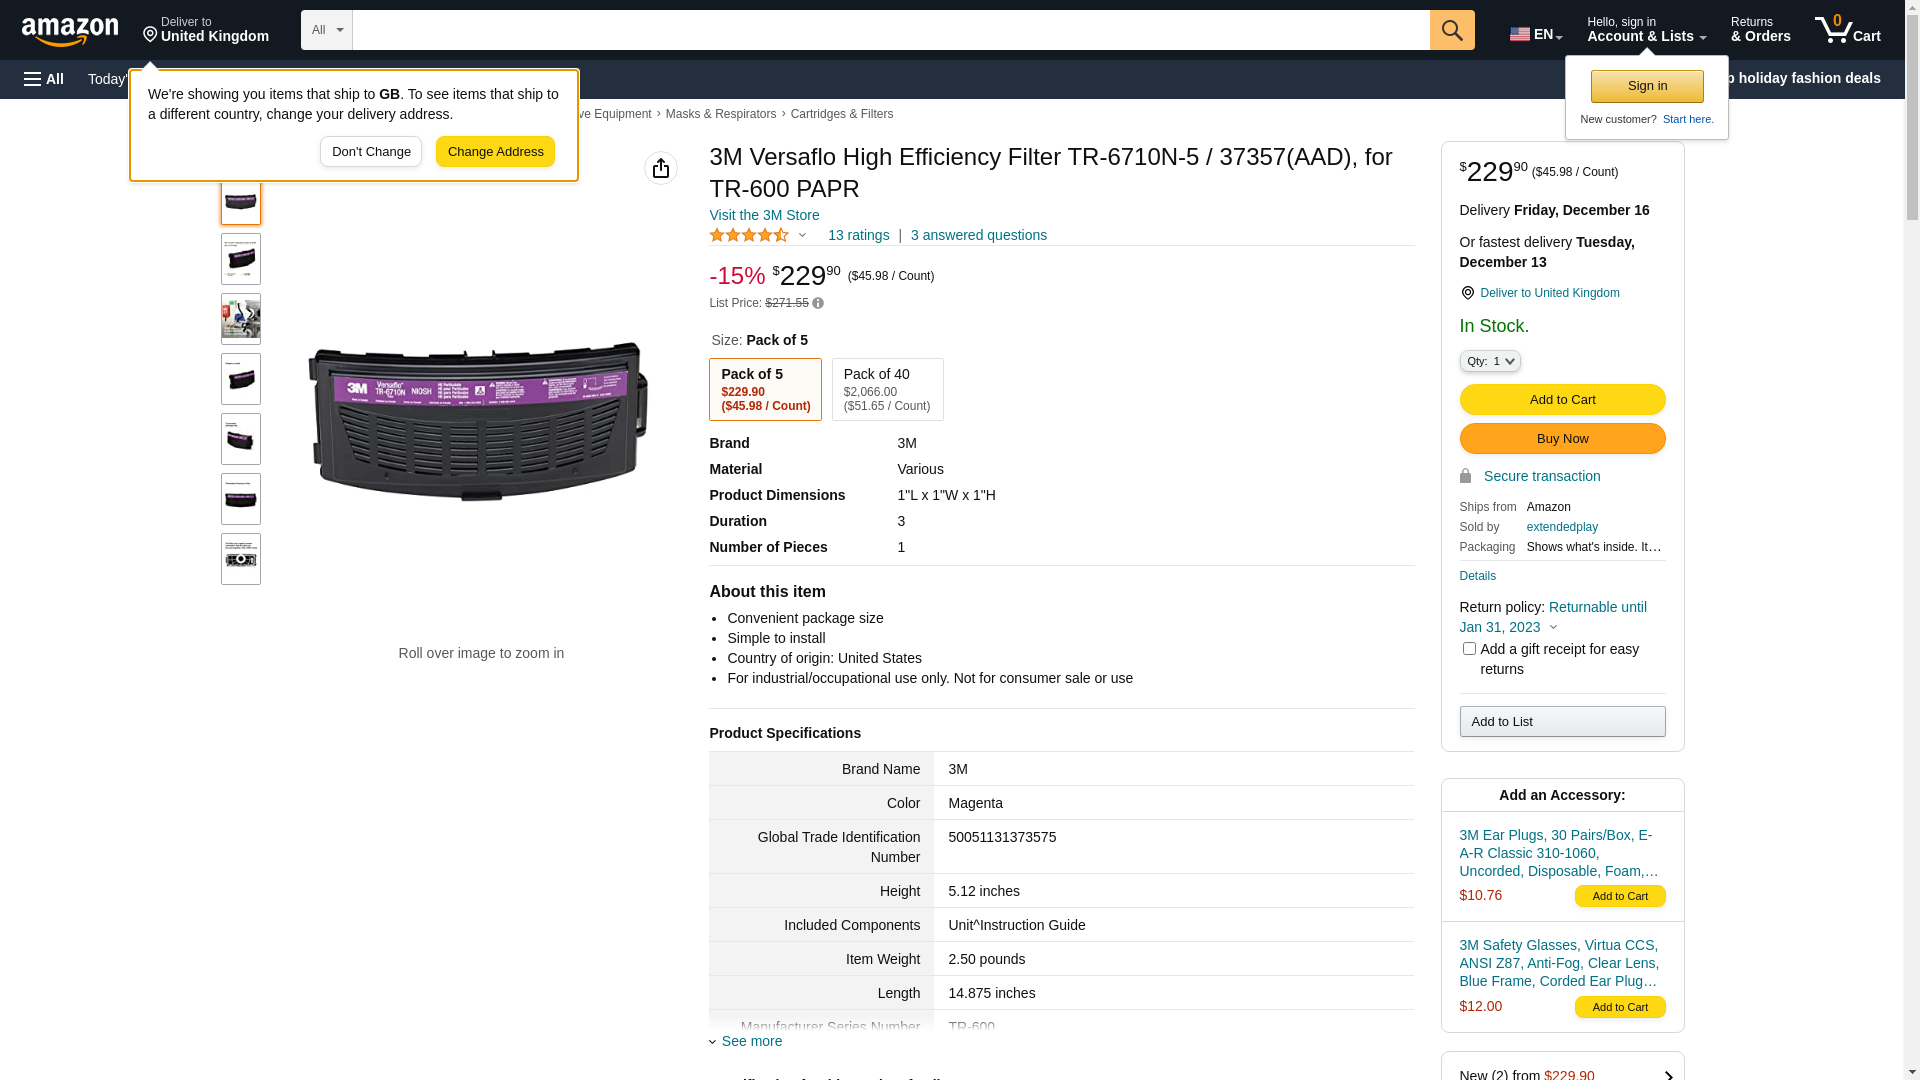1920x1080 pixels.
Task: Open the quantity dropdown
Action: (1489, 361)
